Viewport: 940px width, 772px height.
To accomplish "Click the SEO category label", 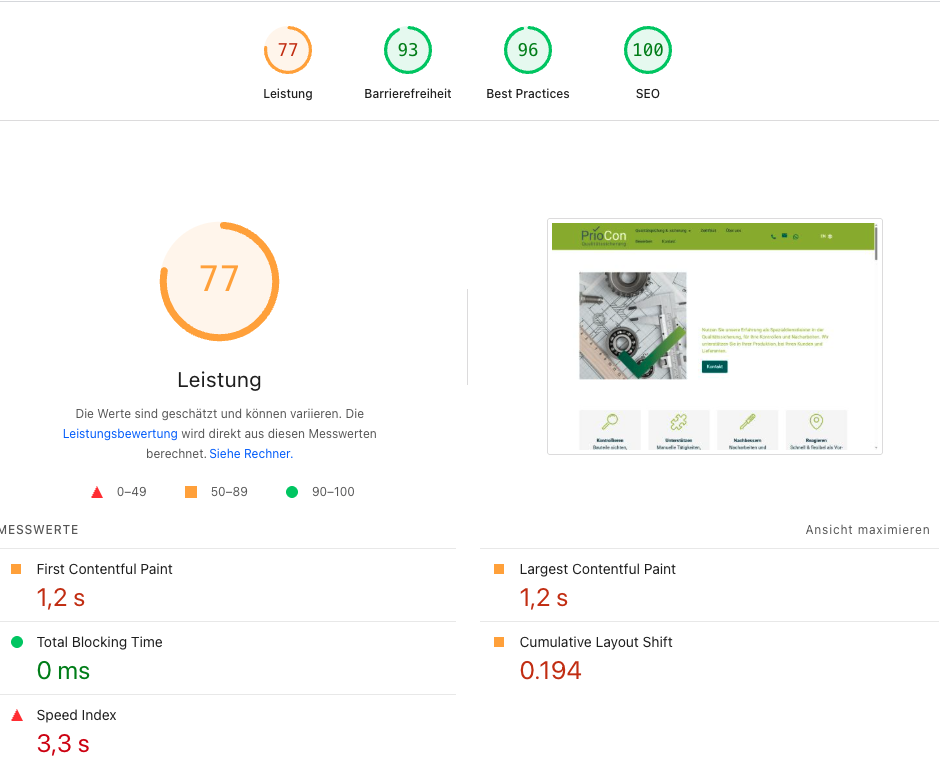I will tap(647, 94).
